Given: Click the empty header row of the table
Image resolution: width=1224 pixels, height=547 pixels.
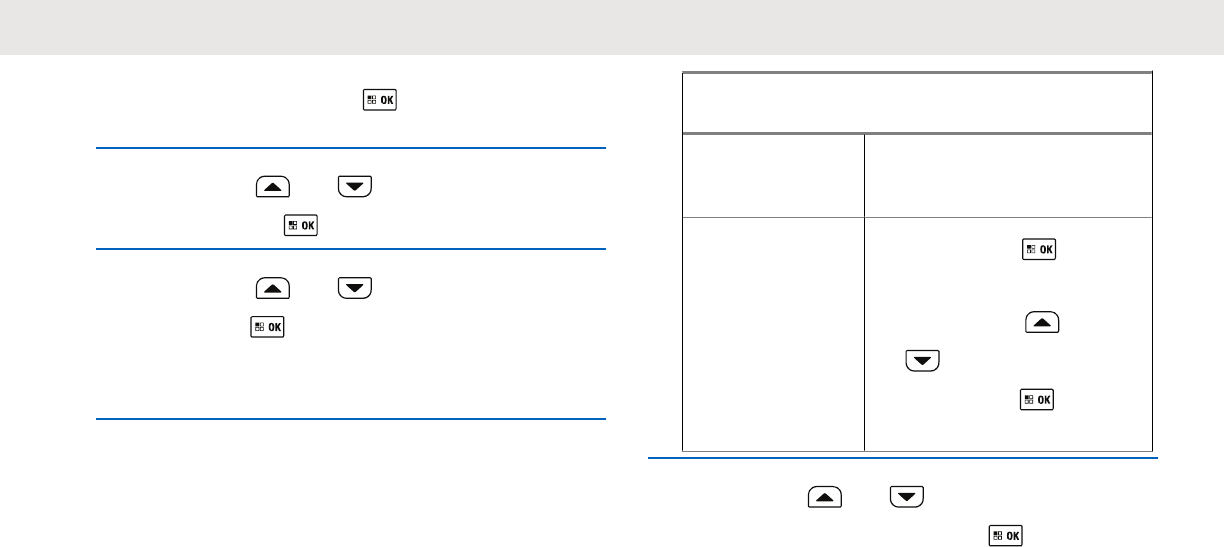Looking at the screenshot, I should (x=917, y=102).
